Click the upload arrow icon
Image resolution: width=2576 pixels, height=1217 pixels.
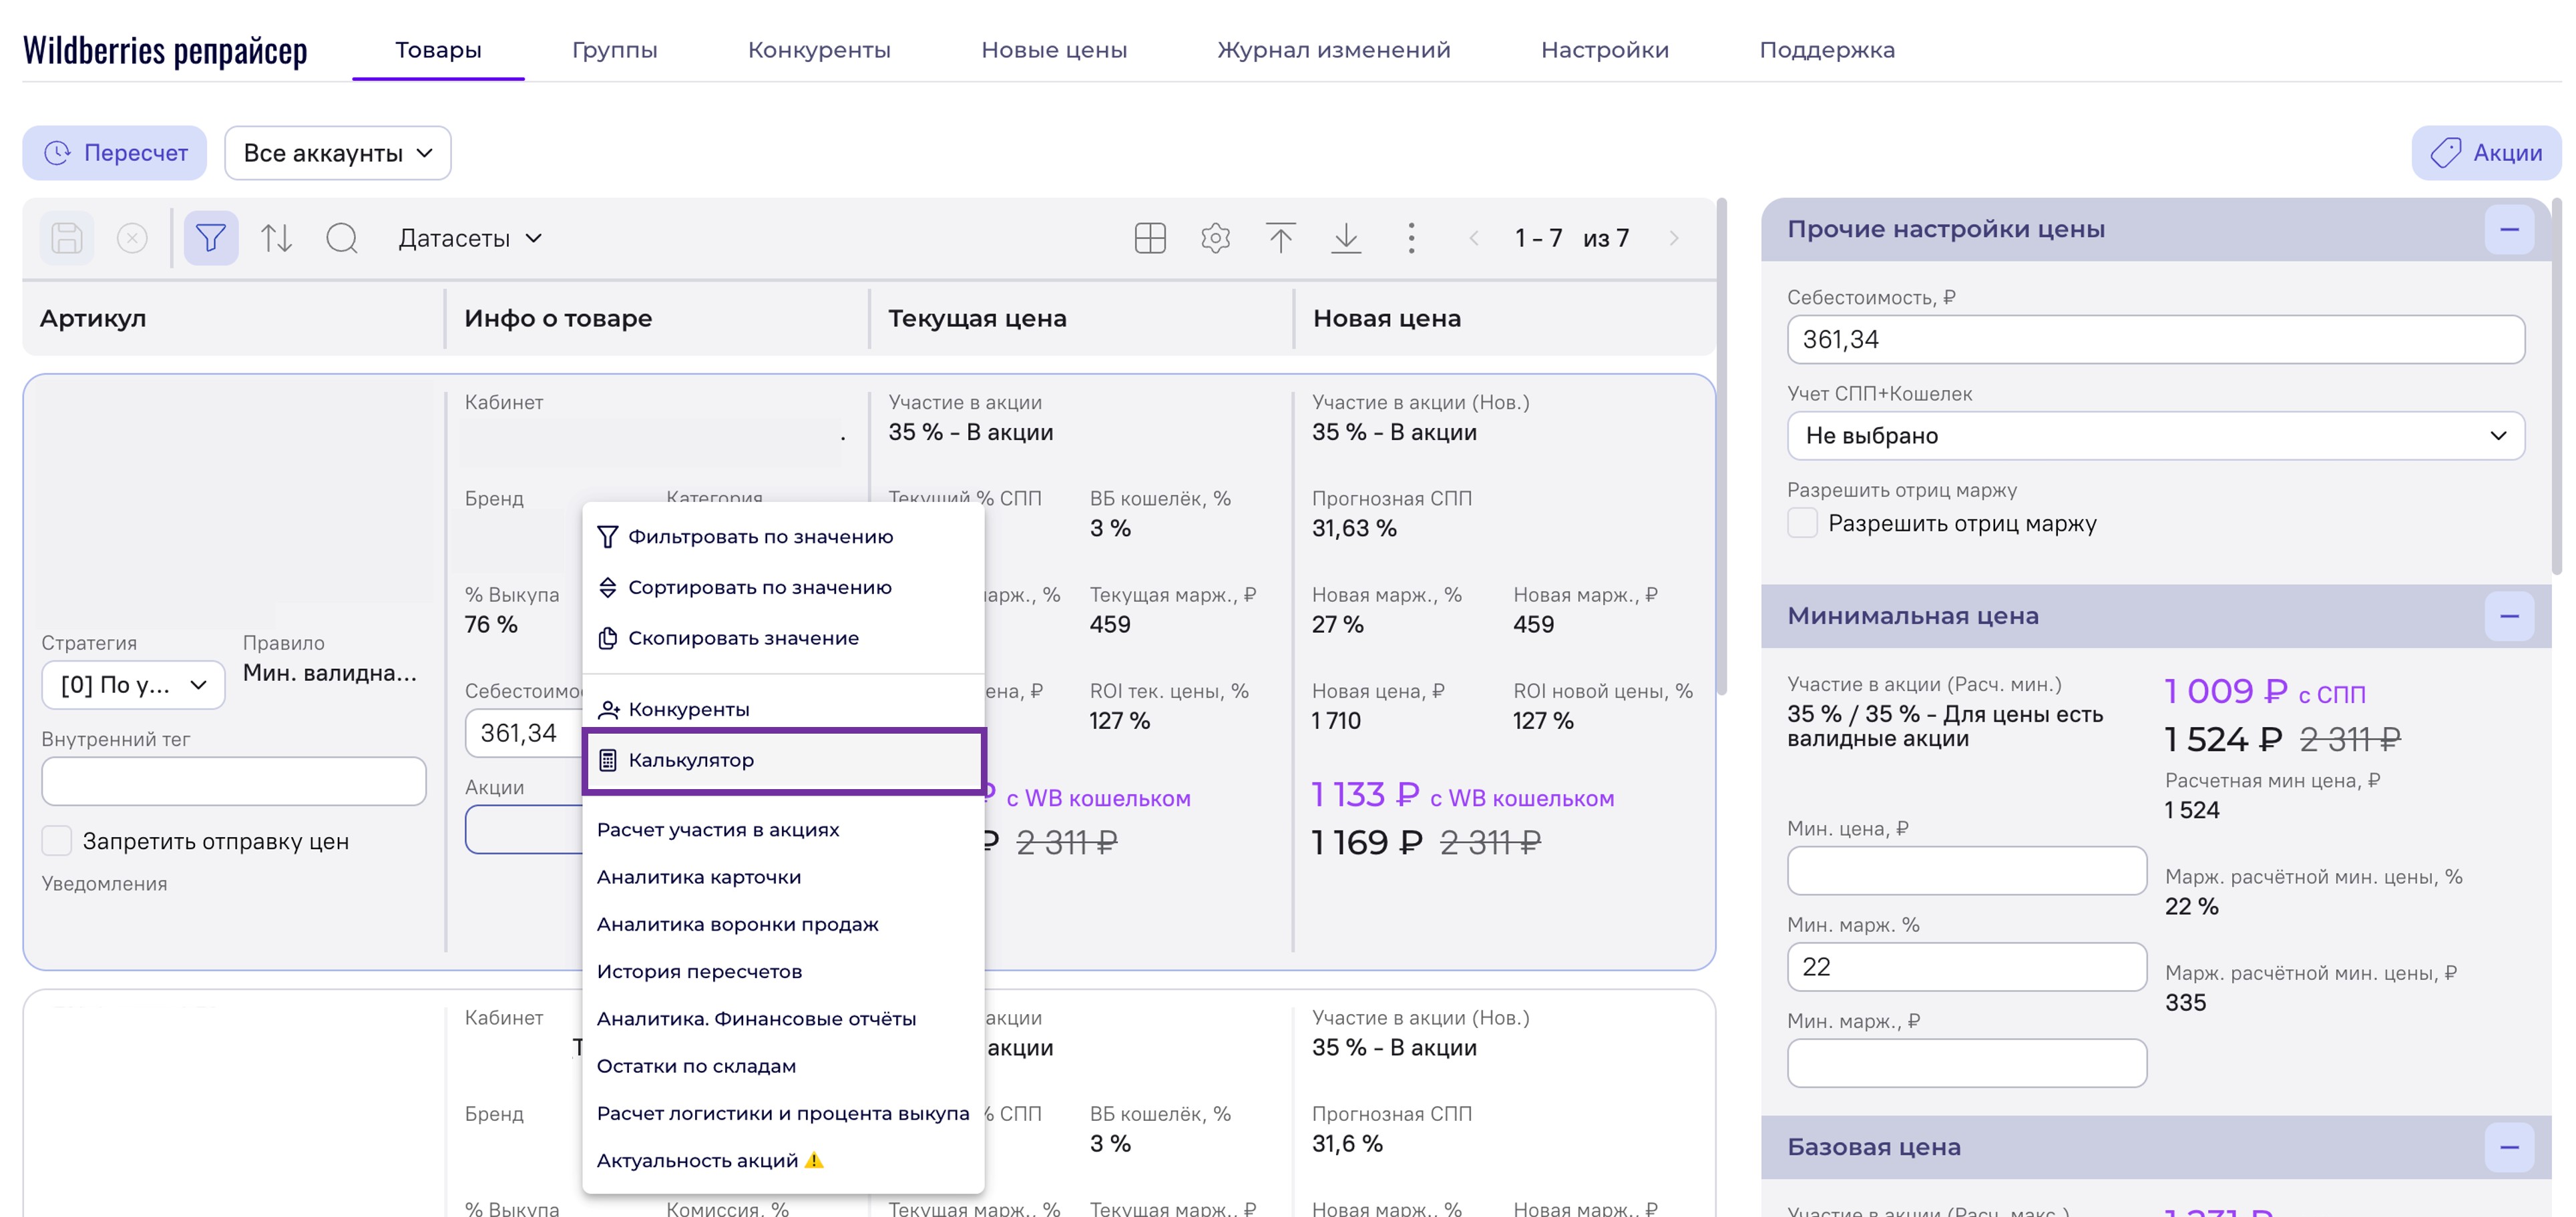[x=1280, y=238]
